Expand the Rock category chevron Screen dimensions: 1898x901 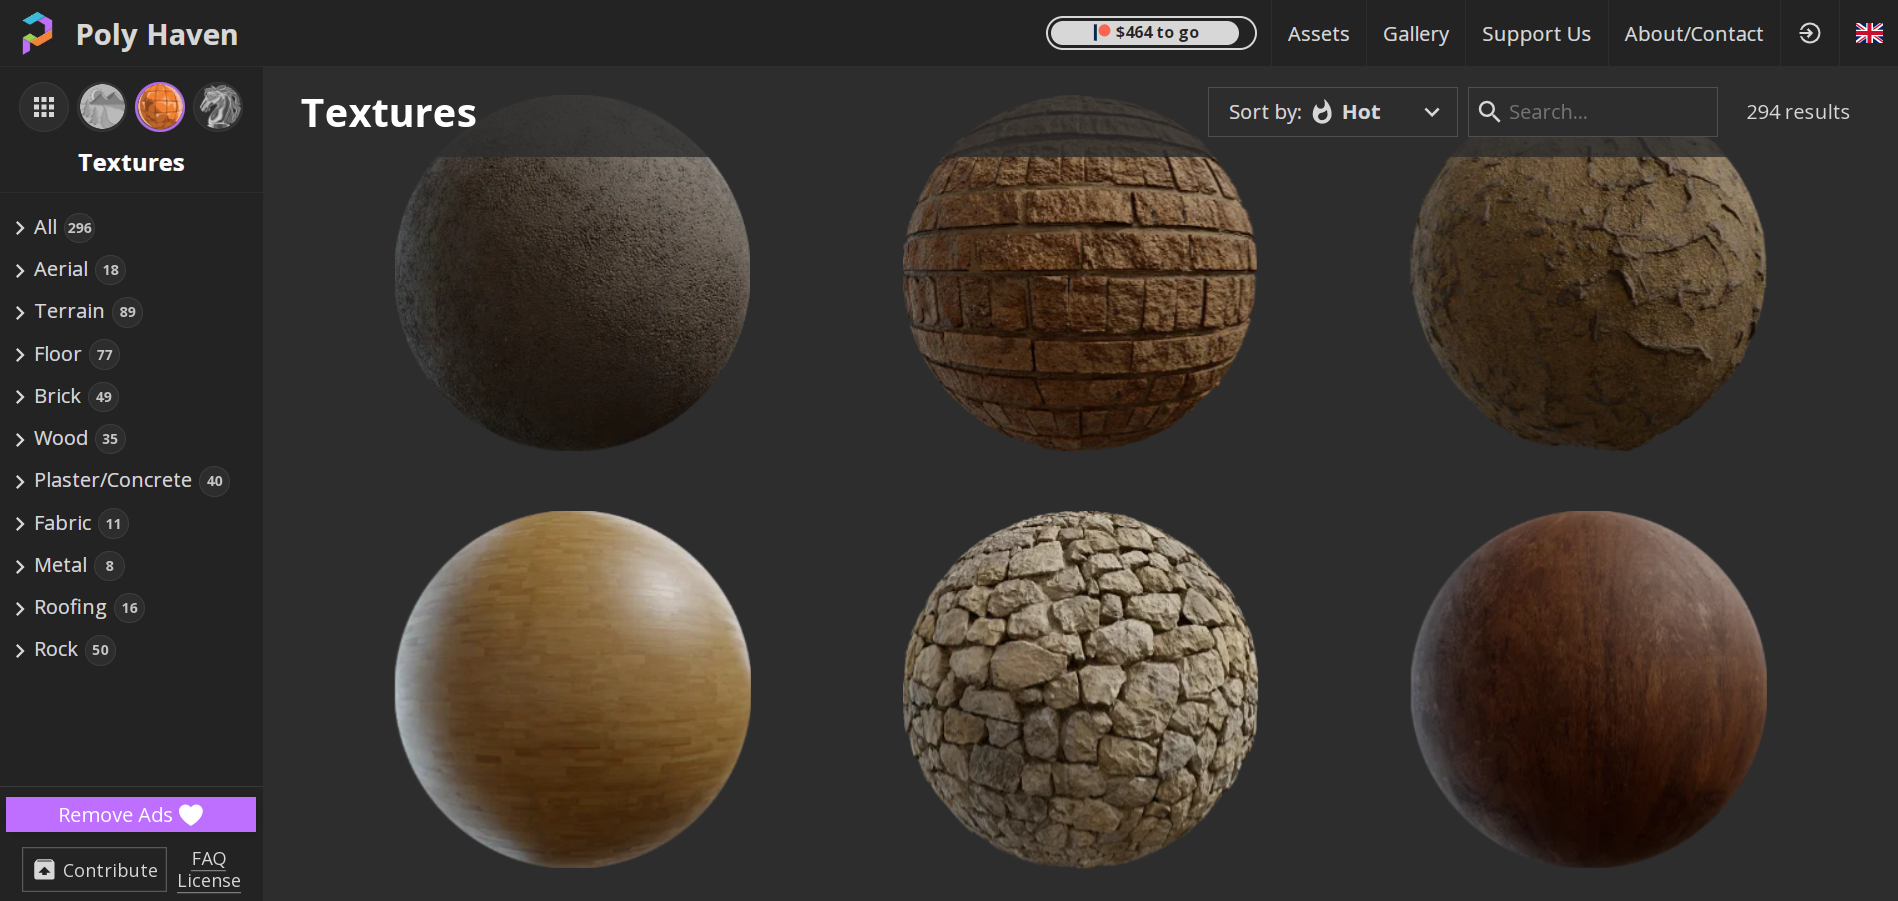pos(20,650)
